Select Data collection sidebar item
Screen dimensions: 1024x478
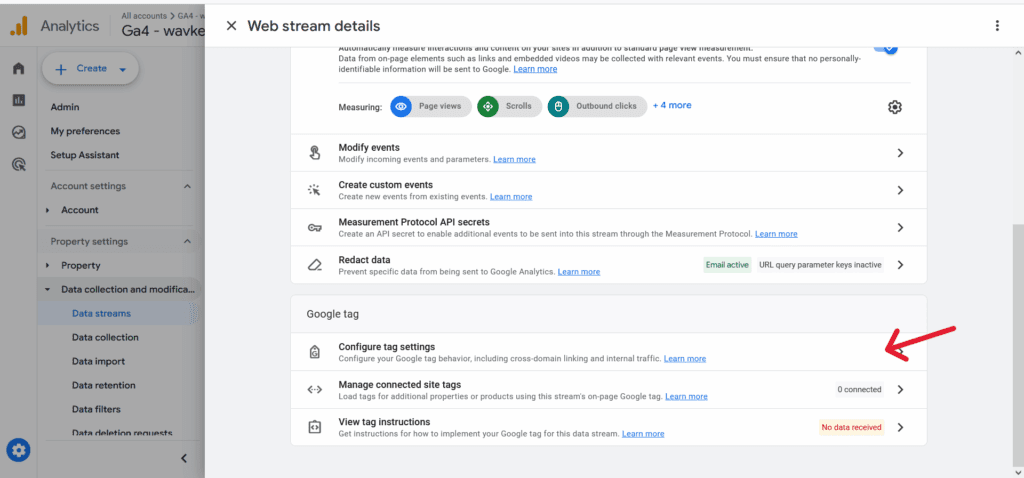coord(105,338)
